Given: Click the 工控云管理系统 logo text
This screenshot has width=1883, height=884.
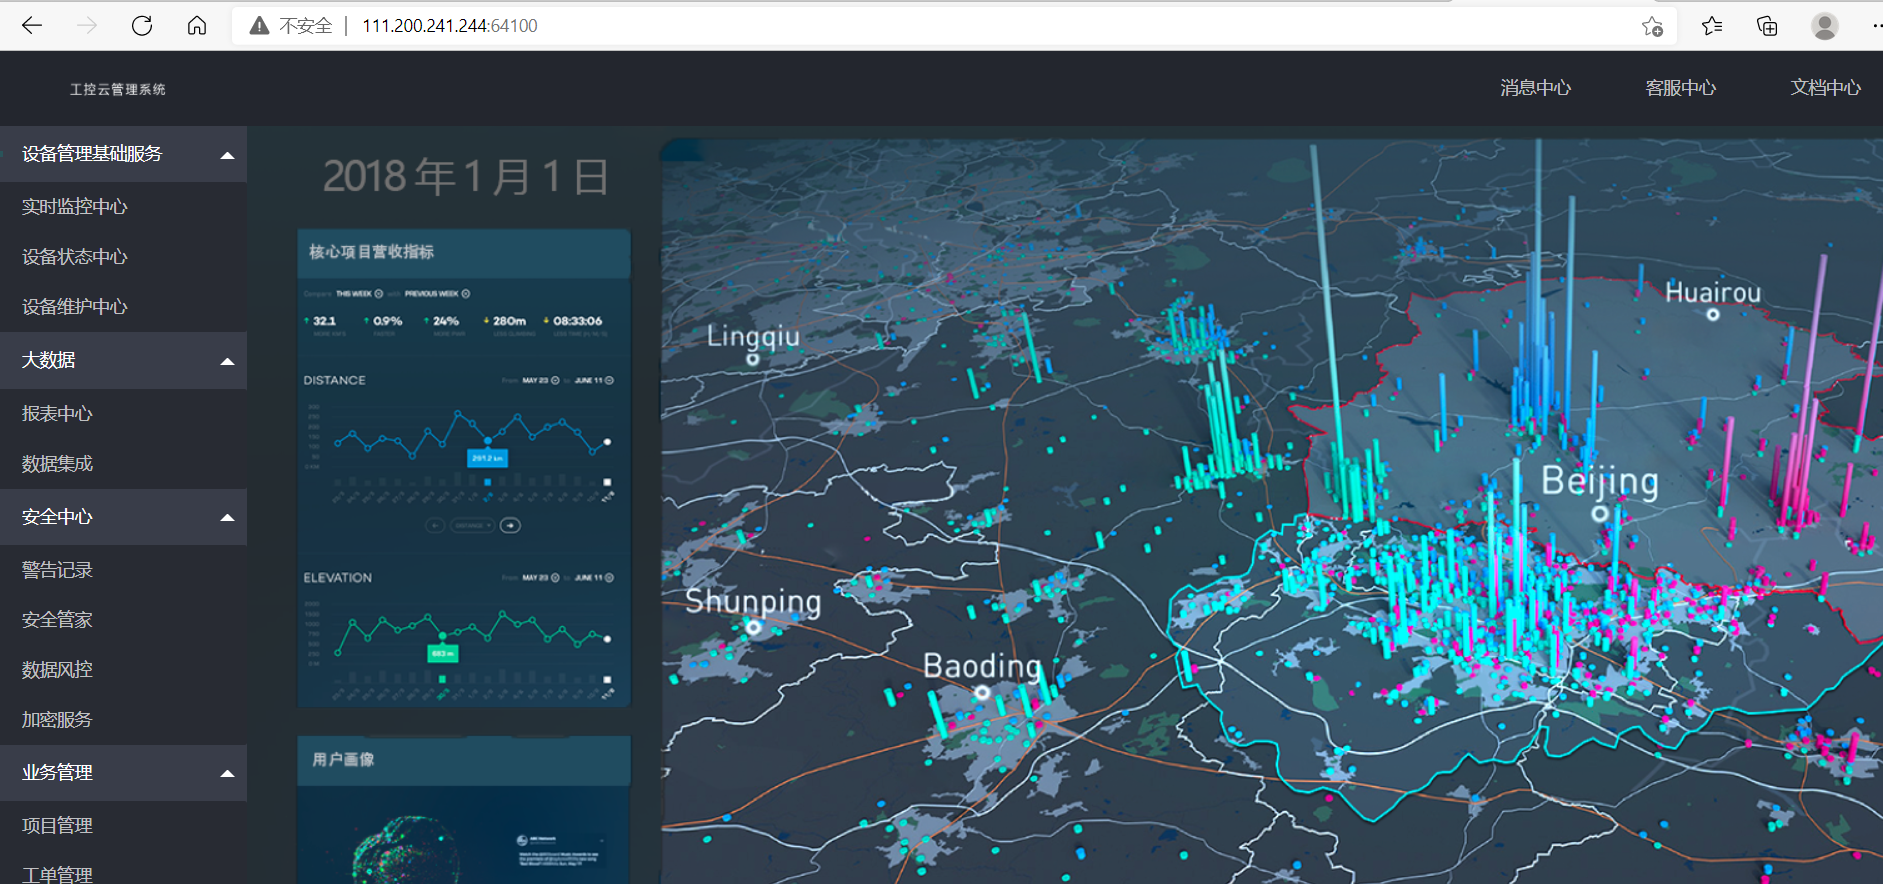Looking at the screenshot, I should (118, 89).
